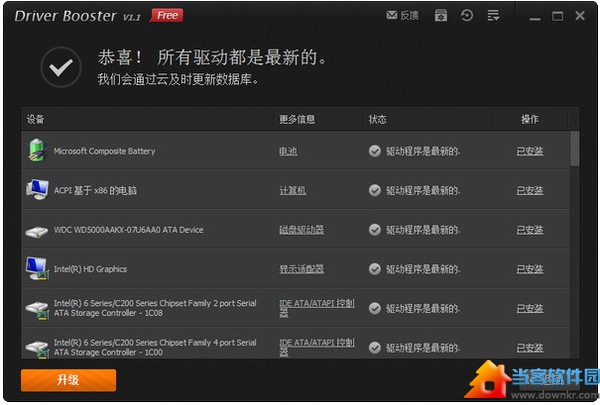Select the ACPI 基于 x86 的电脑 name
The image size is (600, 405).
[95, 190]
